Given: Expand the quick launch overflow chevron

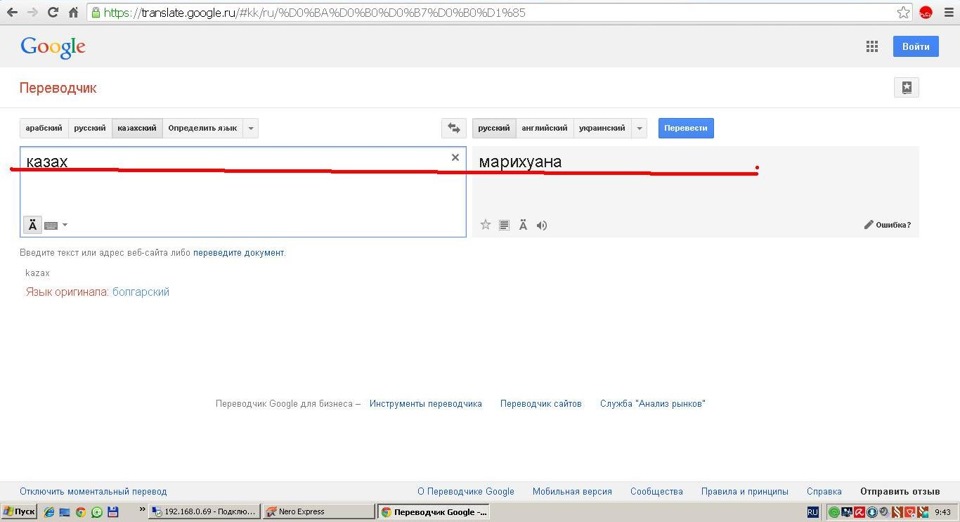Looking at the screenshot, I should [143, 509].
